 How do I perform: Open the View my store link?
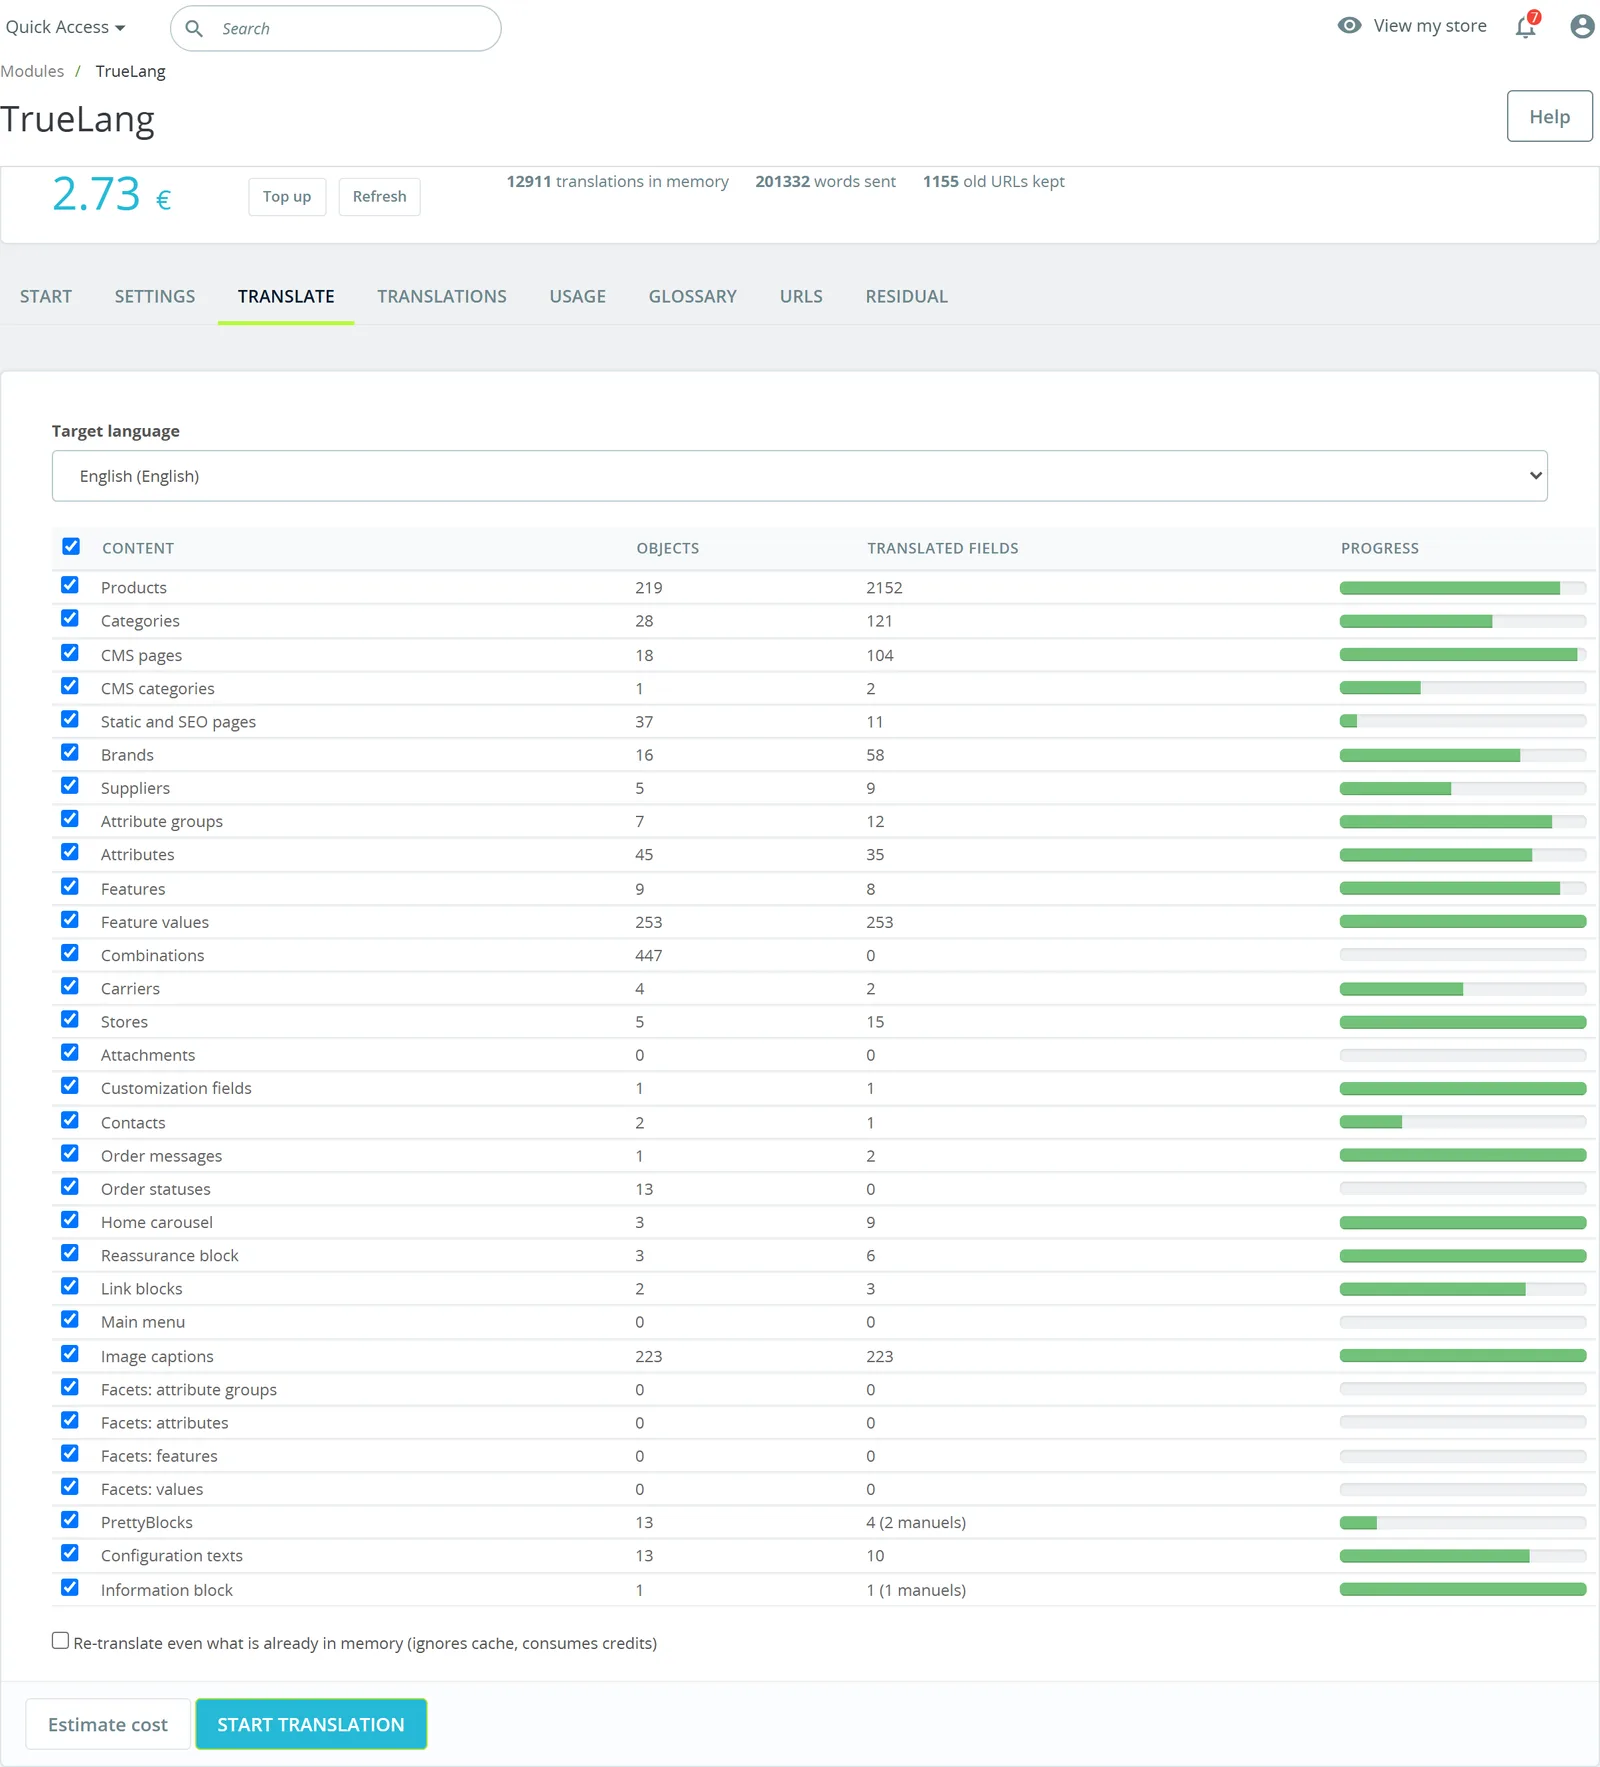[x=1430, y=26]
